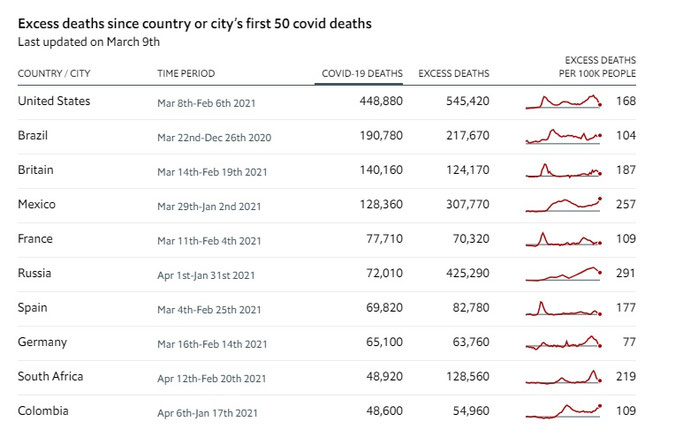This screenshot has height=429, width=683.
Task: Click the Brazil sparkline chart
Action: (x=564, y=136)
